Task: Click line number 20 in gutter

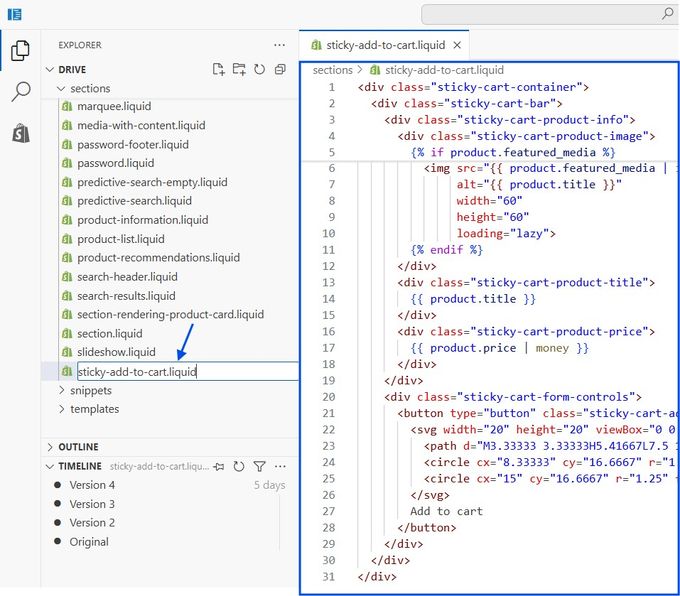Action: point(329,397)
